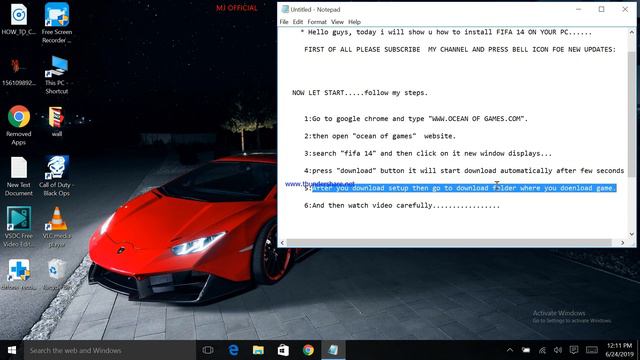Click line "2:then open ocean of games website"

[x=380, y=136]
